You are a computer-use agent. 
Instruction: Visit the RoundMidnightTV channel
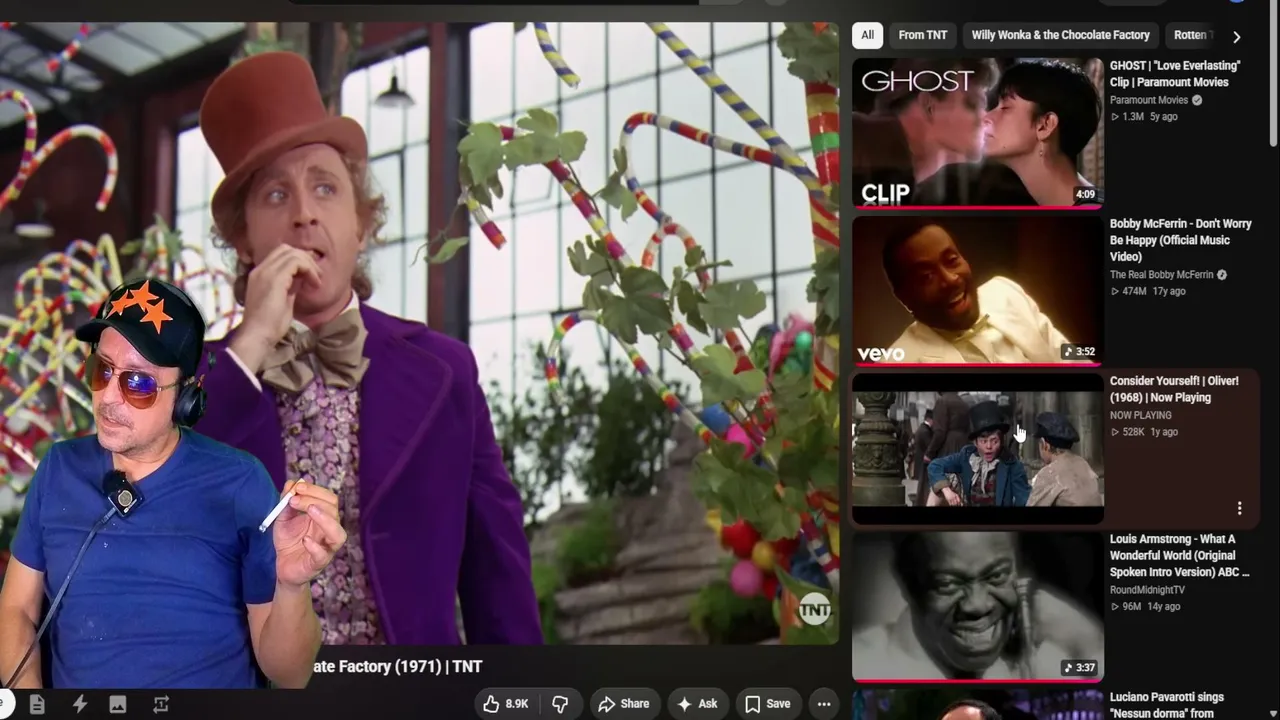click(1147, 590)
